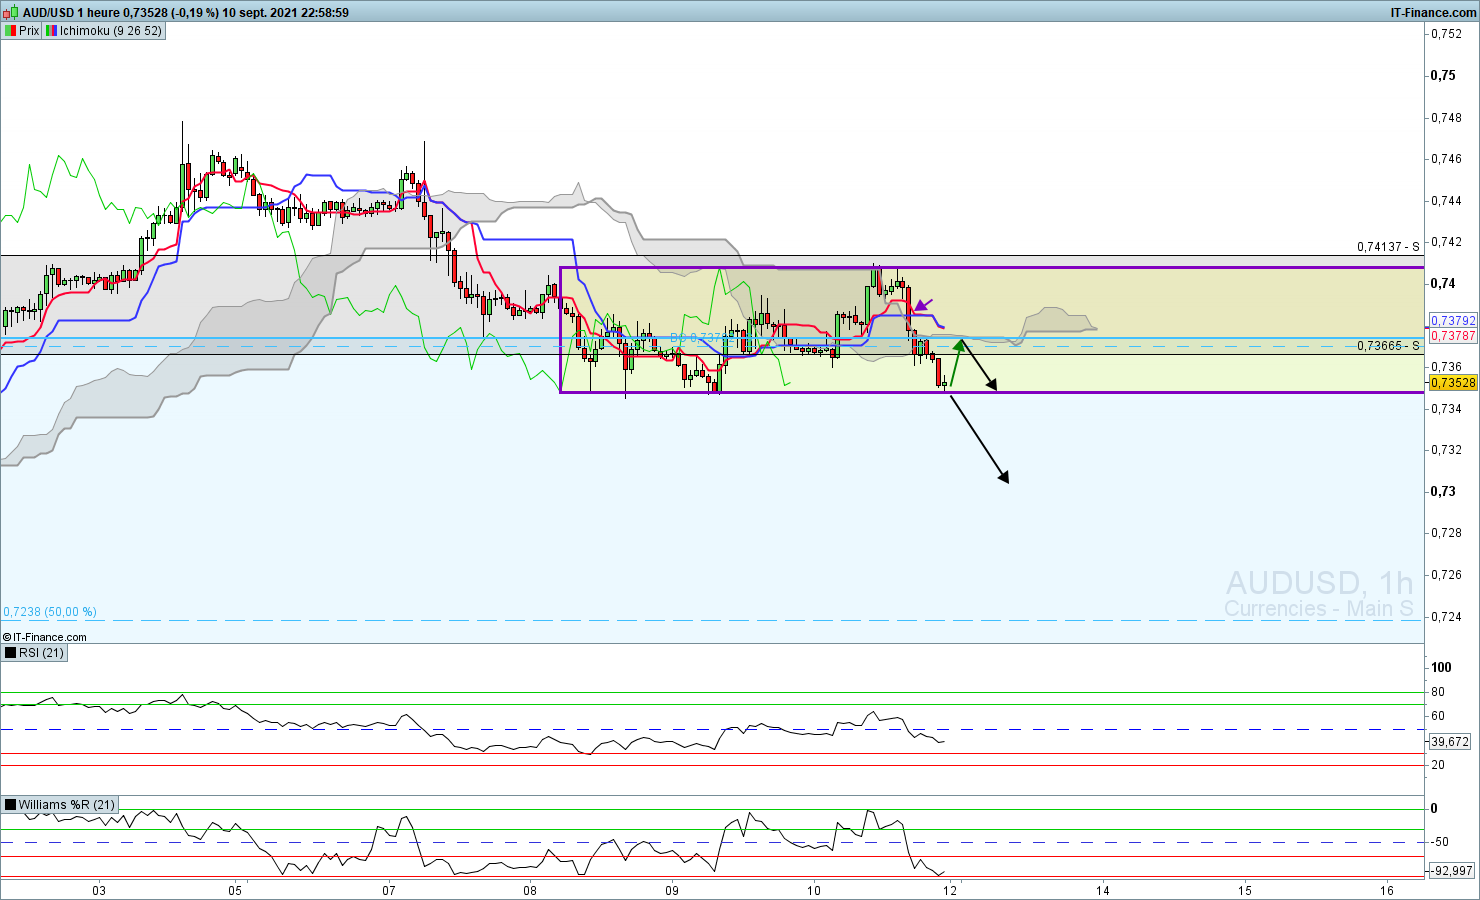Click the 0,746 price axis label
This screenshot has height=900, width=1480.
click(1446, 159)
